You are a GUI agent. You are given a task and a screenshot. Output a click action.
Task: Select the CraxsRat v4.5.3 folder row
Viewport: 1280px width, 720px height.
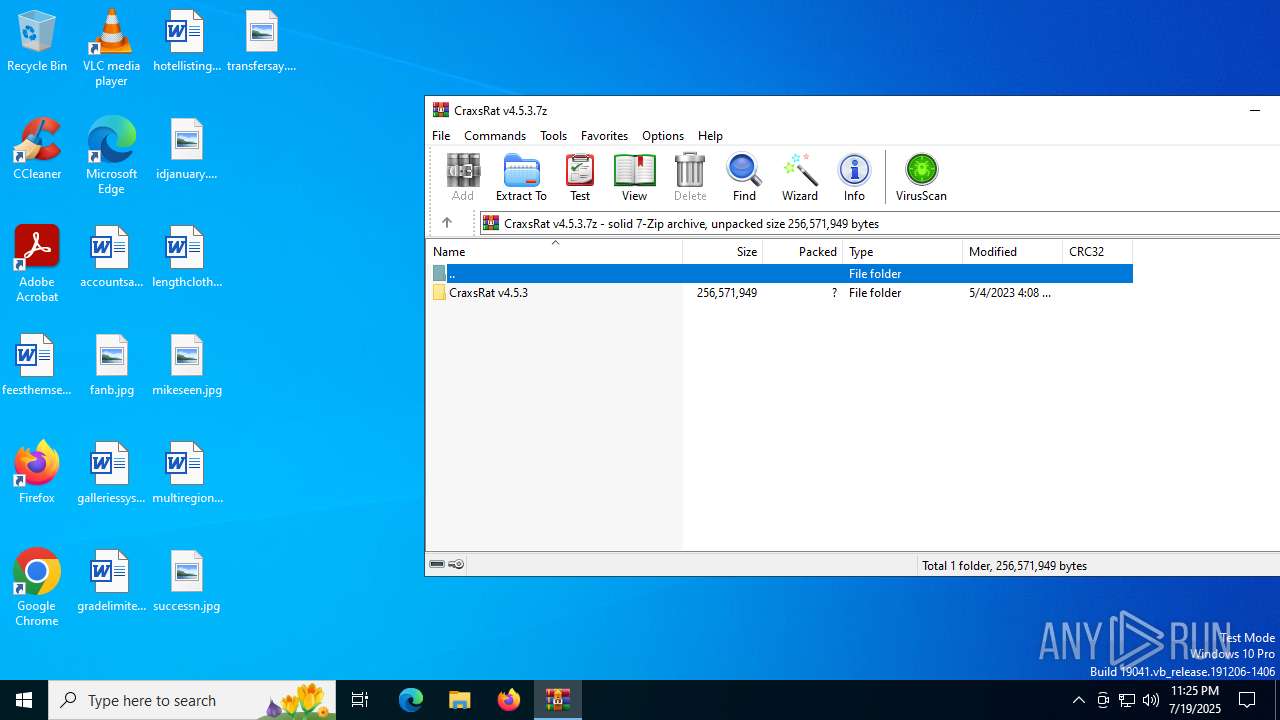780,293
